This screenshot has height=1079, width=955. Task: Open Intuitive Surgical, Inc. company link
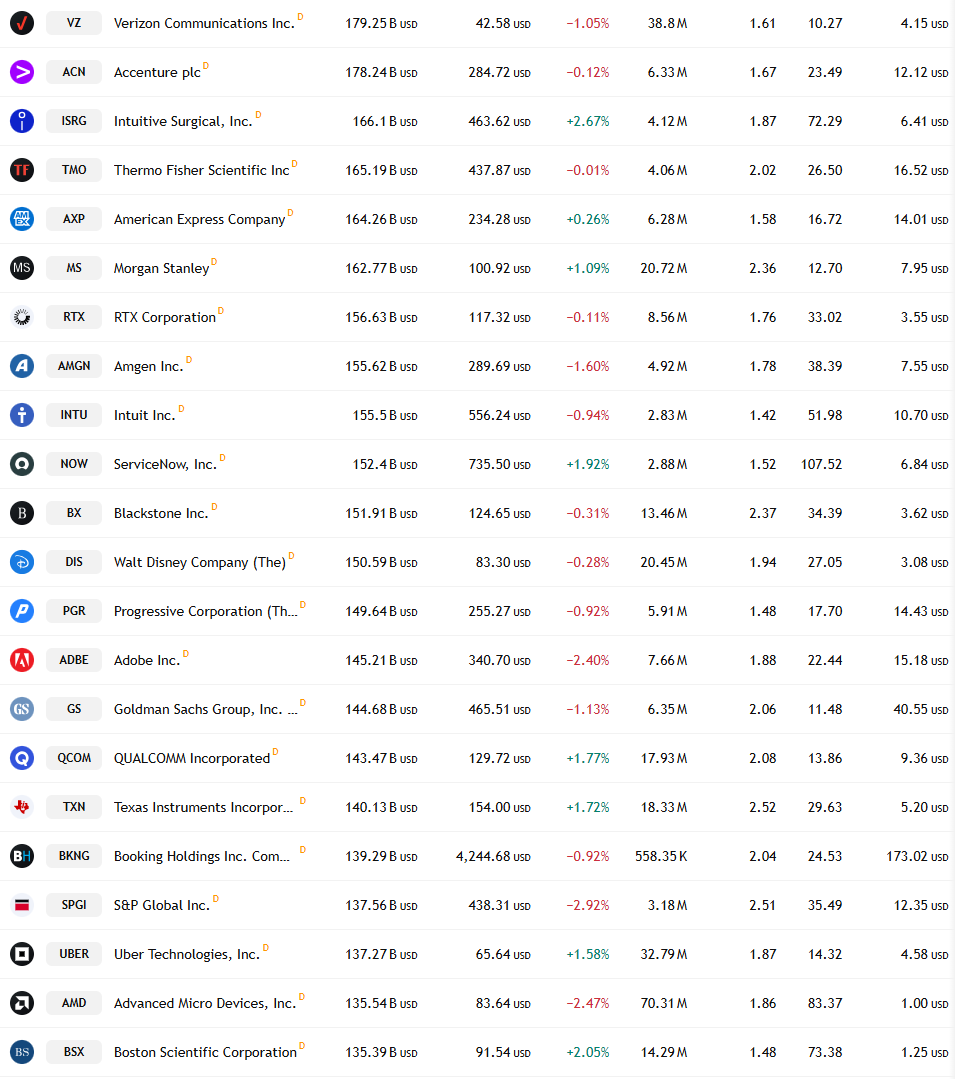click(x=183, y=121)
